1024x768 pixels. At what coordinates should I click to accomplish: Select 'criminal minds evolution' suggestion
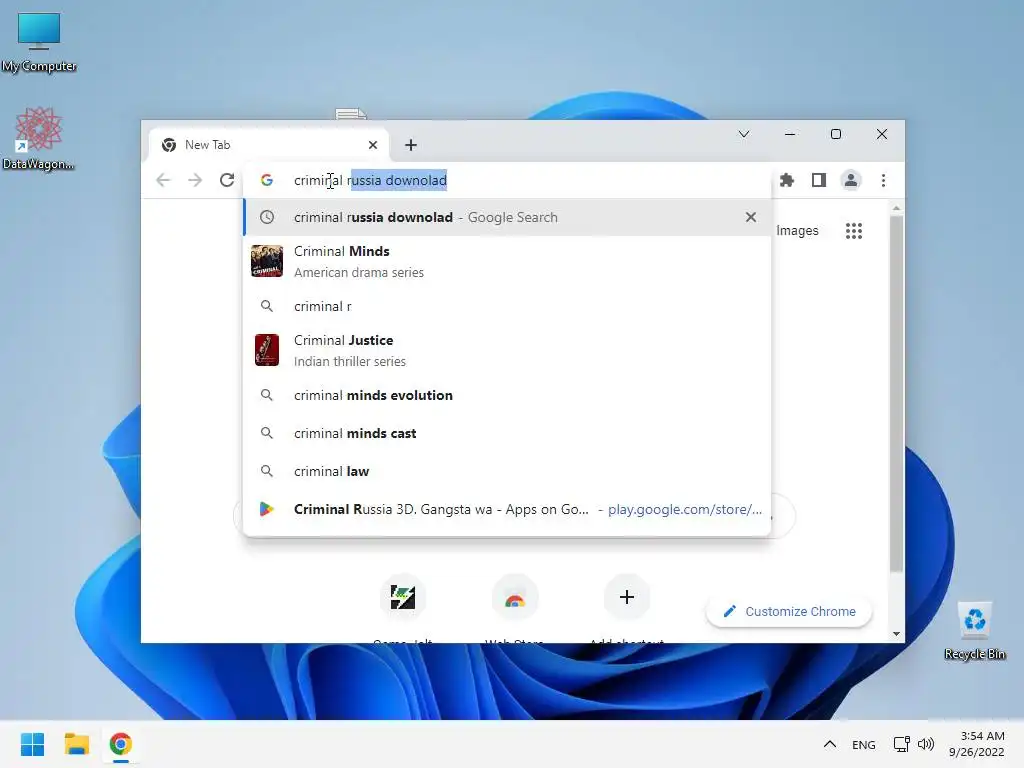pyautogui.click(x=507, y=395)
